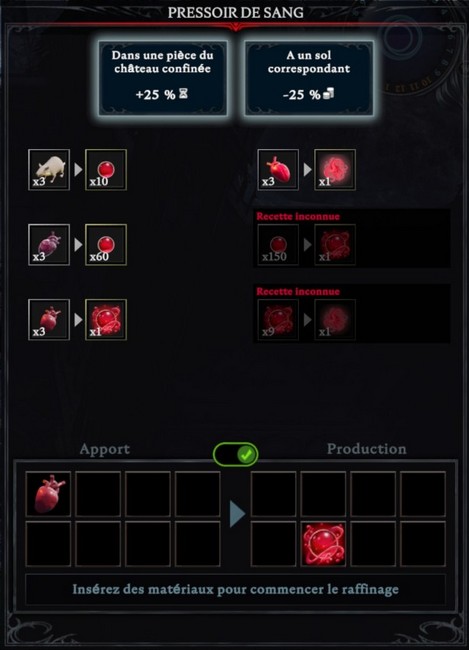Click the x60 blood essence output icon

(106, 245)
